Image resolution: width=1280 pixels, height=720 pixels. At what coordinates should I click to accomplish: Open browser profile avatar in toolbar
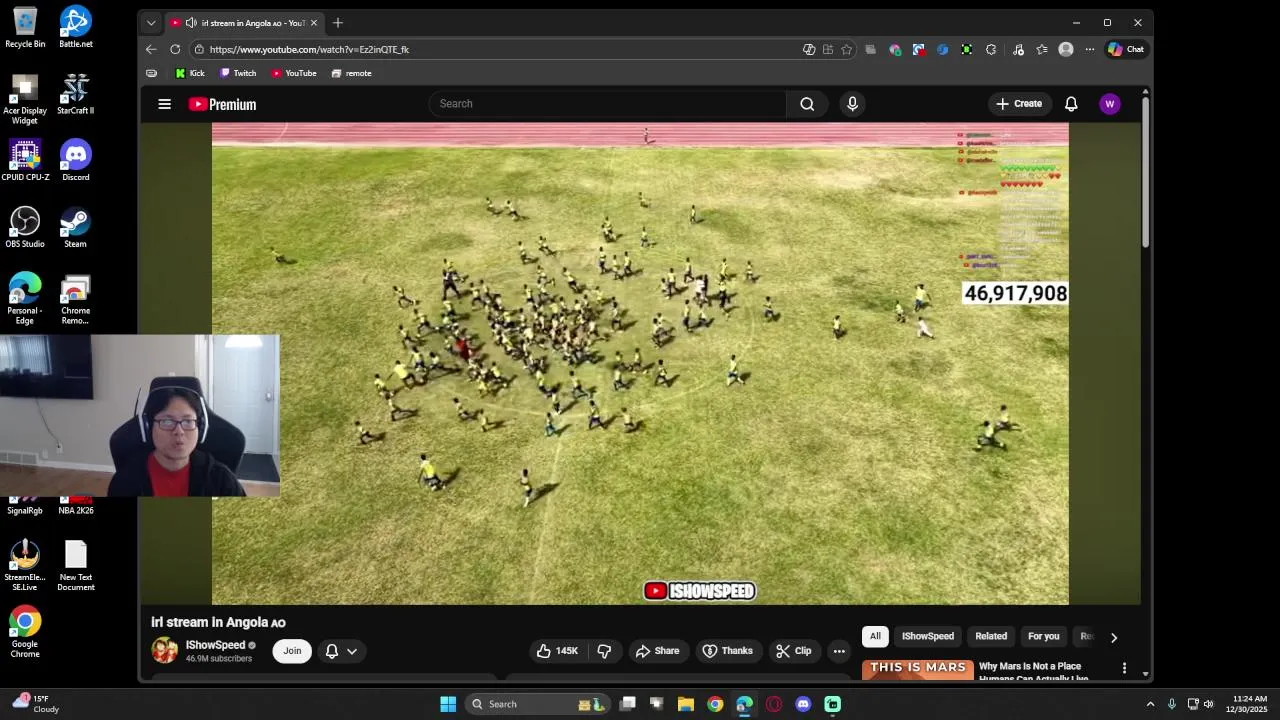1066,49
